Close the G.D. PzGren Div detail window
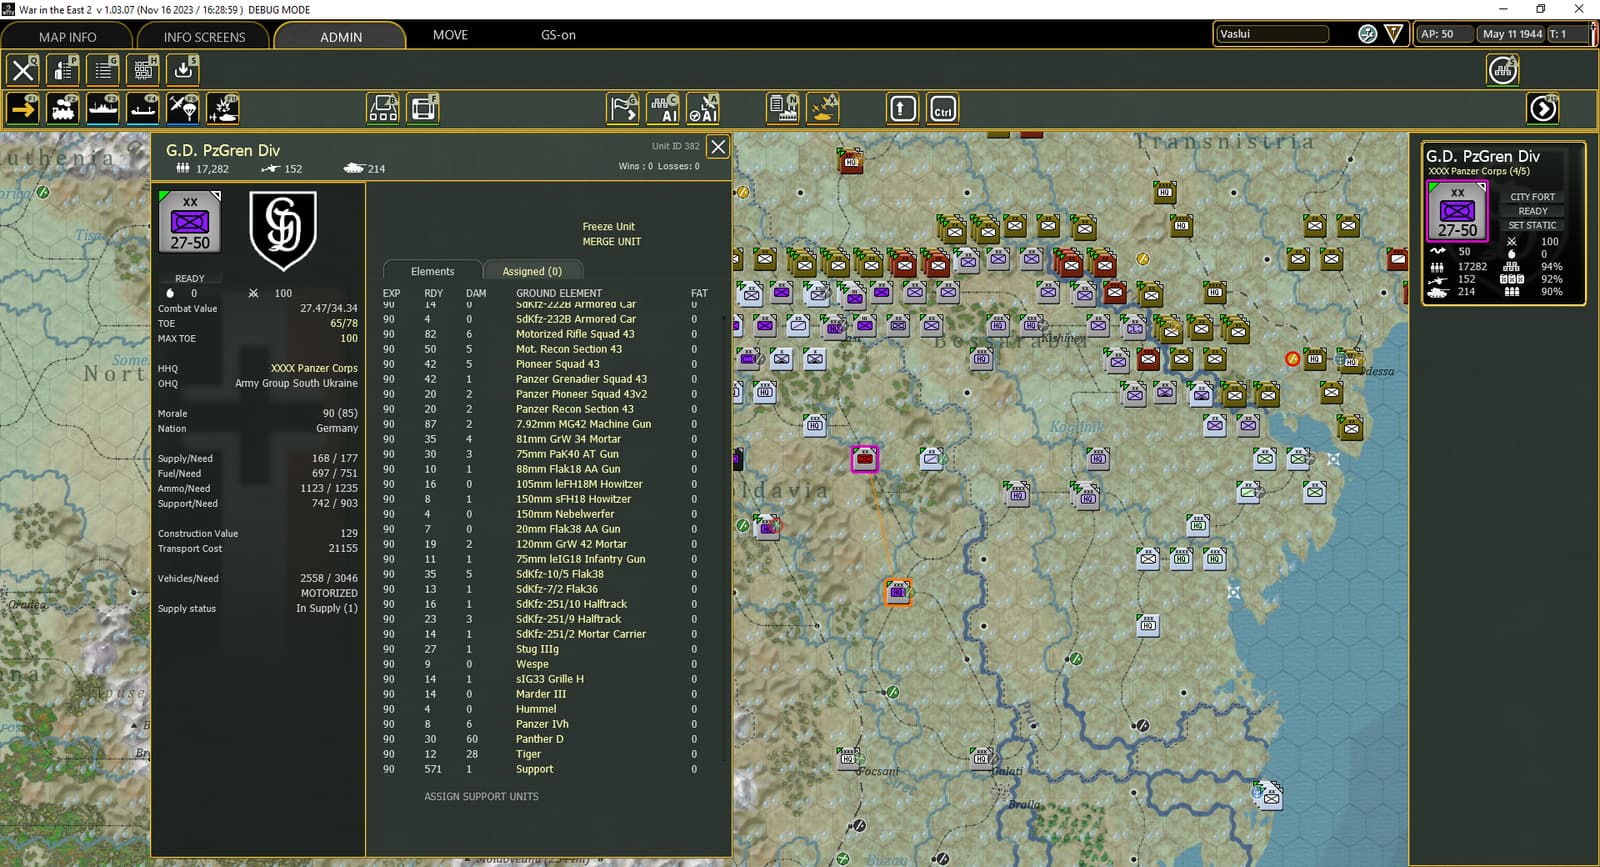Image resolution: width=1600 pixels, height=867 pixels. click(x=718, y=147)
